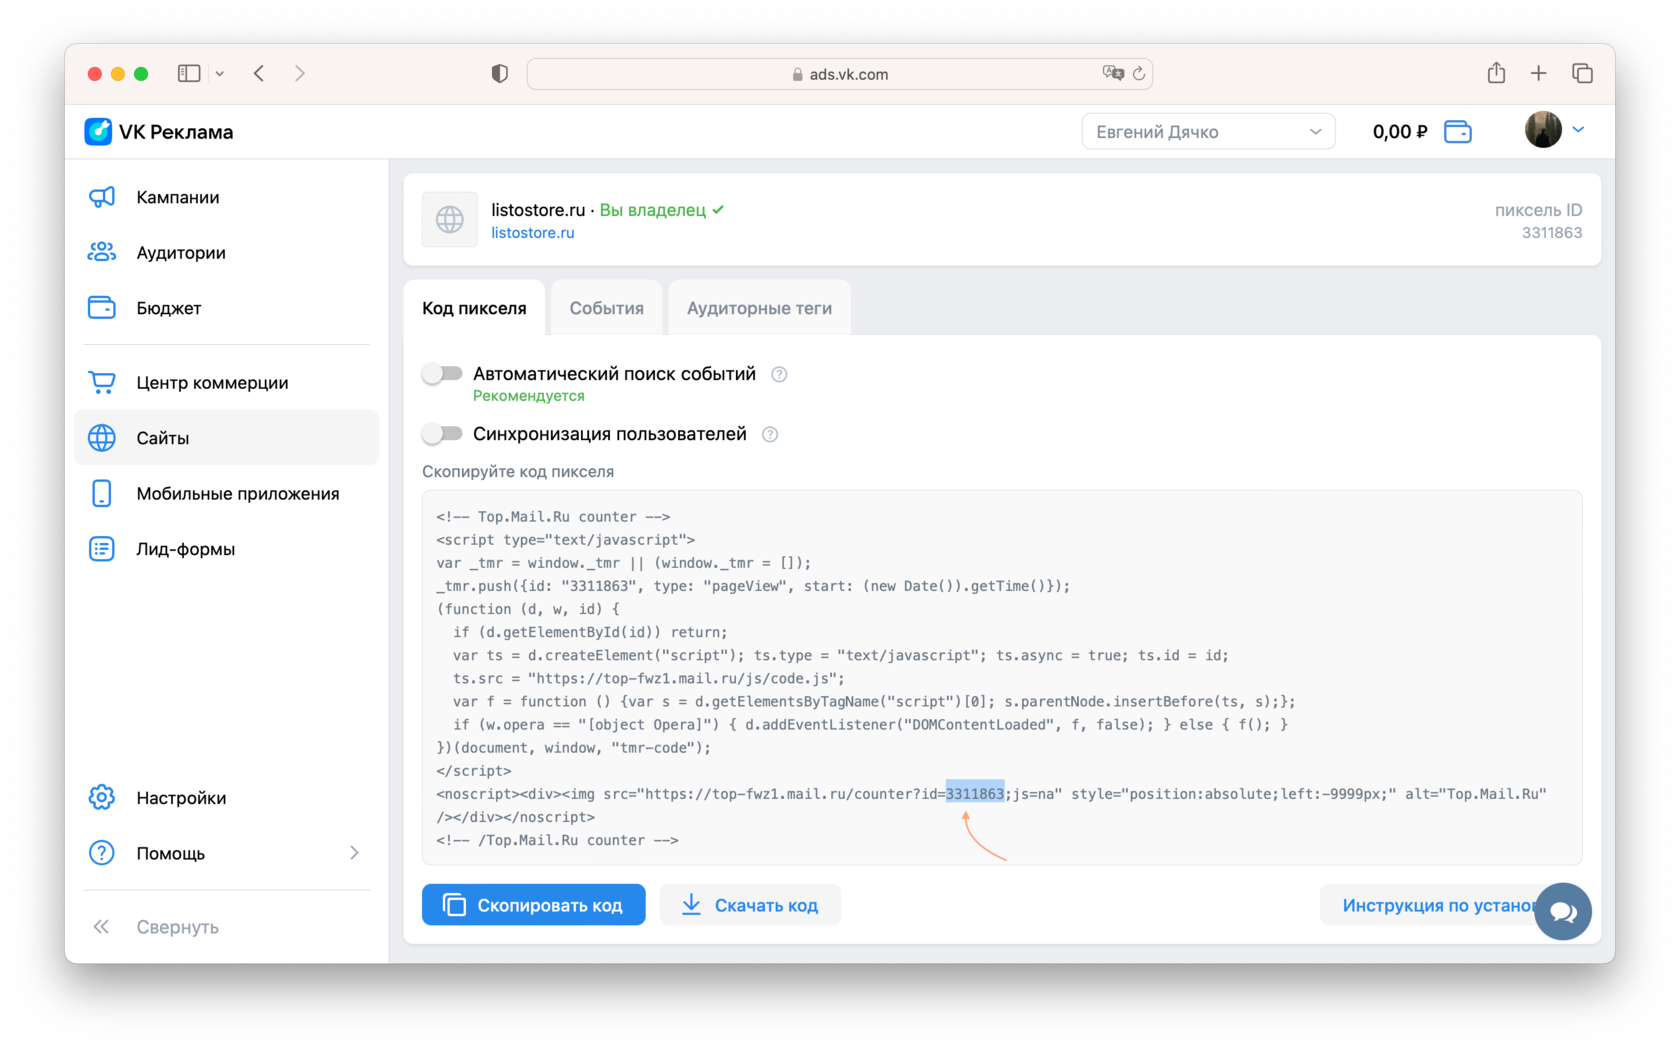Open Бюджет wallet icon in sidebar
The image size is (1680, 1049).
click(x=102, y=308)
